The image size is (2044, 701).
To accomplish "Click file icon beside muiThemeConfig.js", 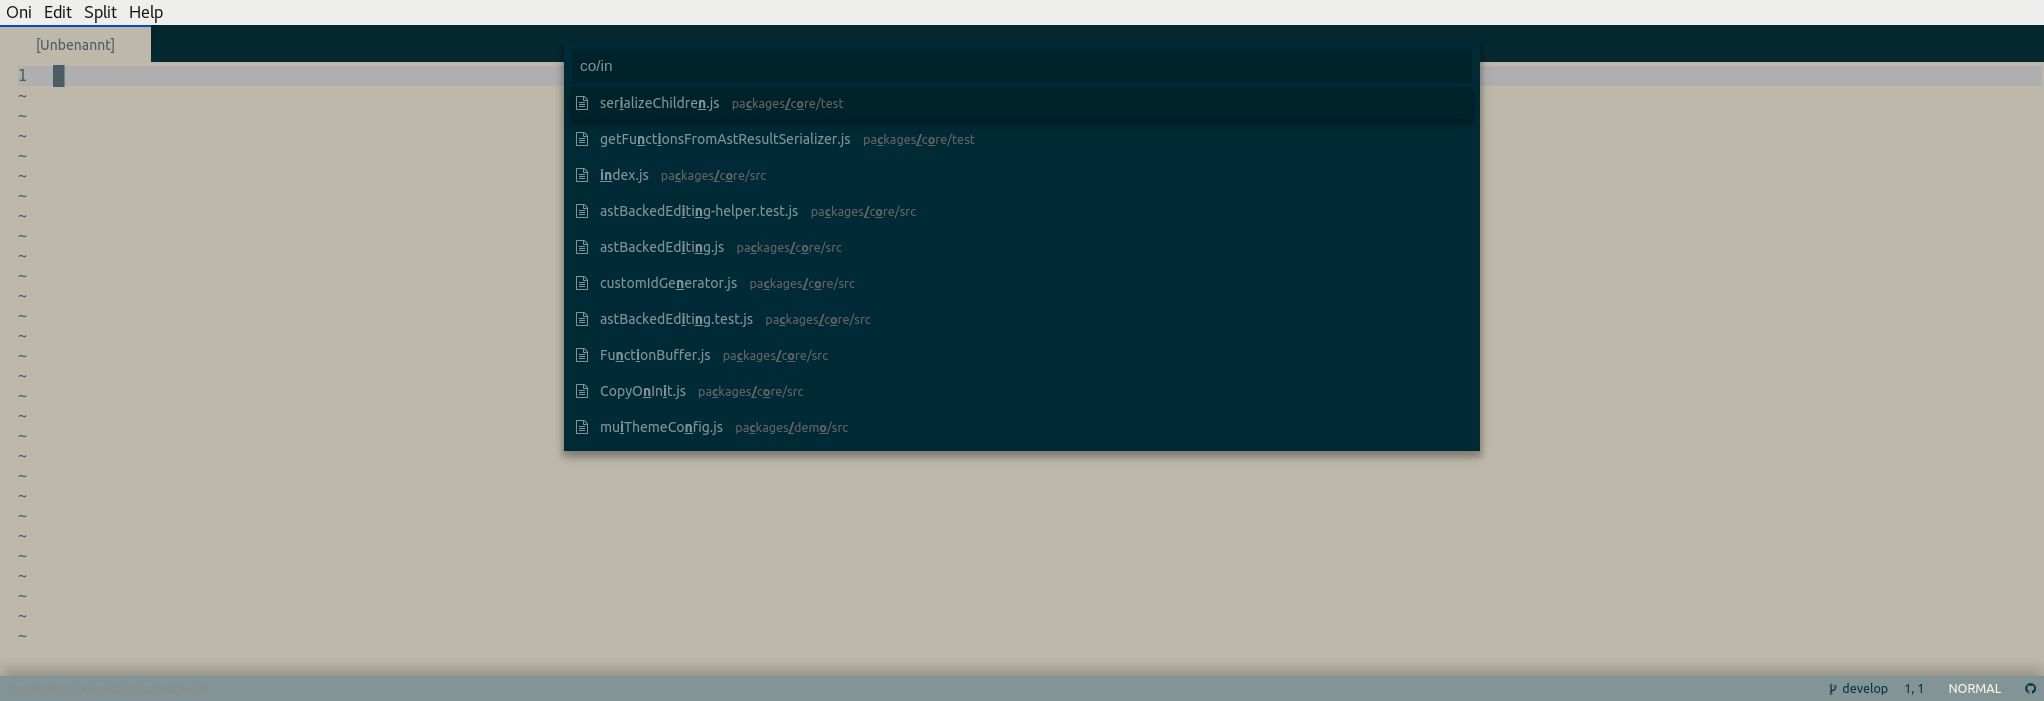I will [x=582, y=427].
